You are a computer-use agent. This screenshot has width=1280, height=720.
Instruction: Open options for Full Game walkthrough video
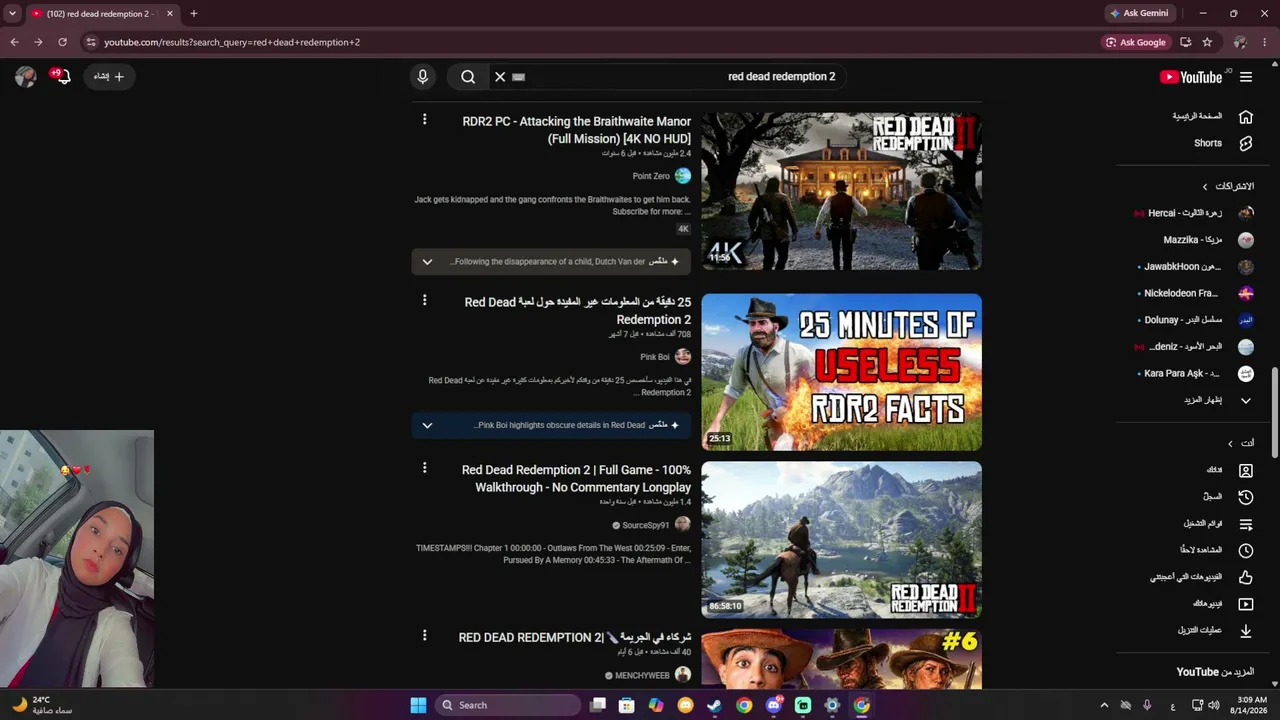click(424, 467)
